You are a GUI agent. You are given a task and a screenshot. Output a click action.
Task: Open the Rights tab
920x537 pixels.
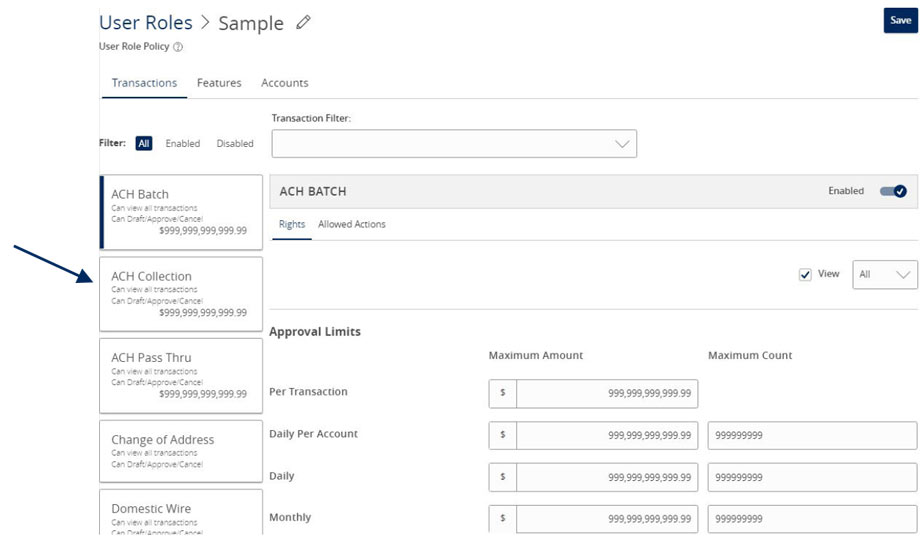pos(292,224)
